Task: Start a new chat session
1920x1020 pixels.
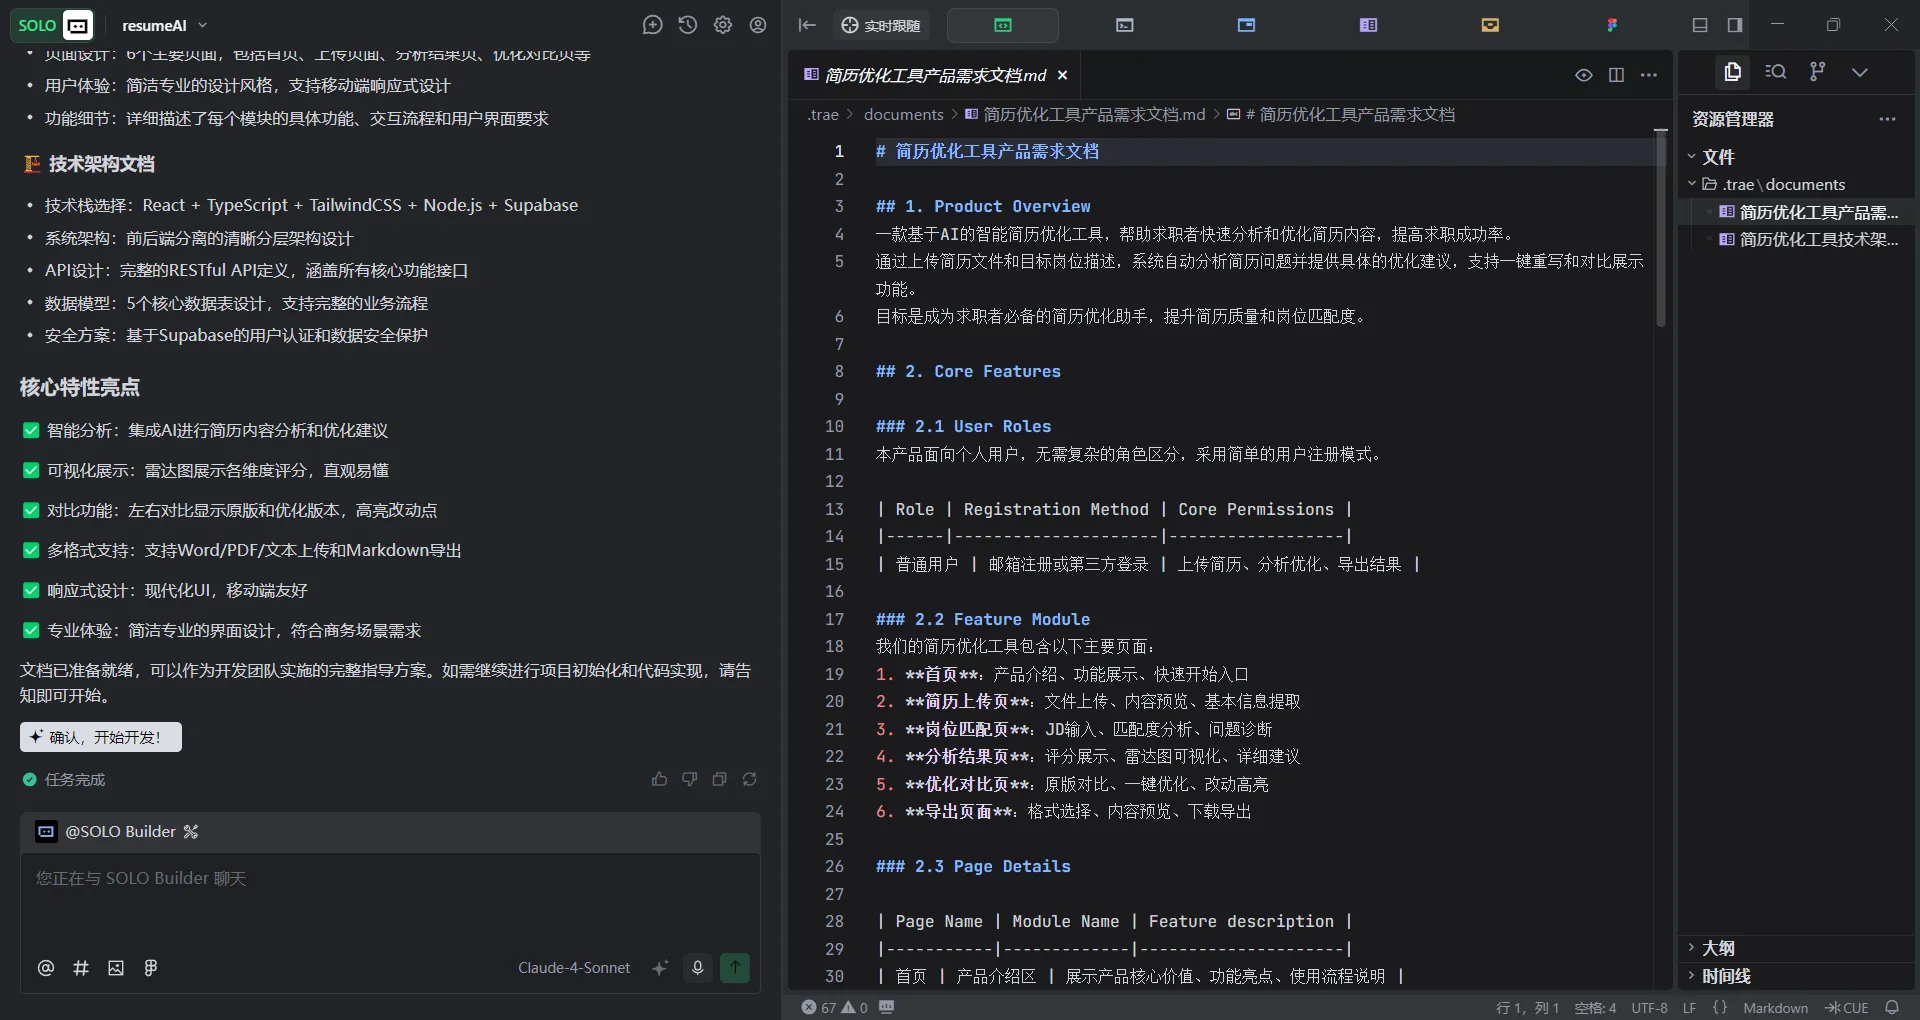Action: click(652, 25)
